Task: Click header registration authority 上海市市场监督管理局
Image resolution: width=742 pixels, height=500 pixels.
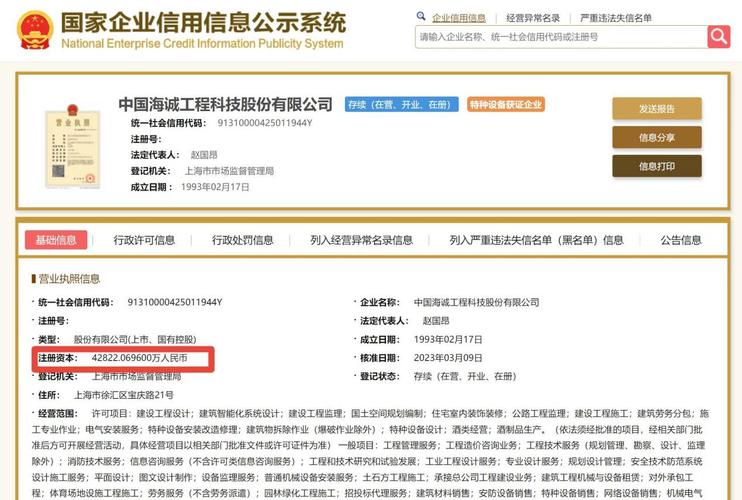Action: click(229, 171)
